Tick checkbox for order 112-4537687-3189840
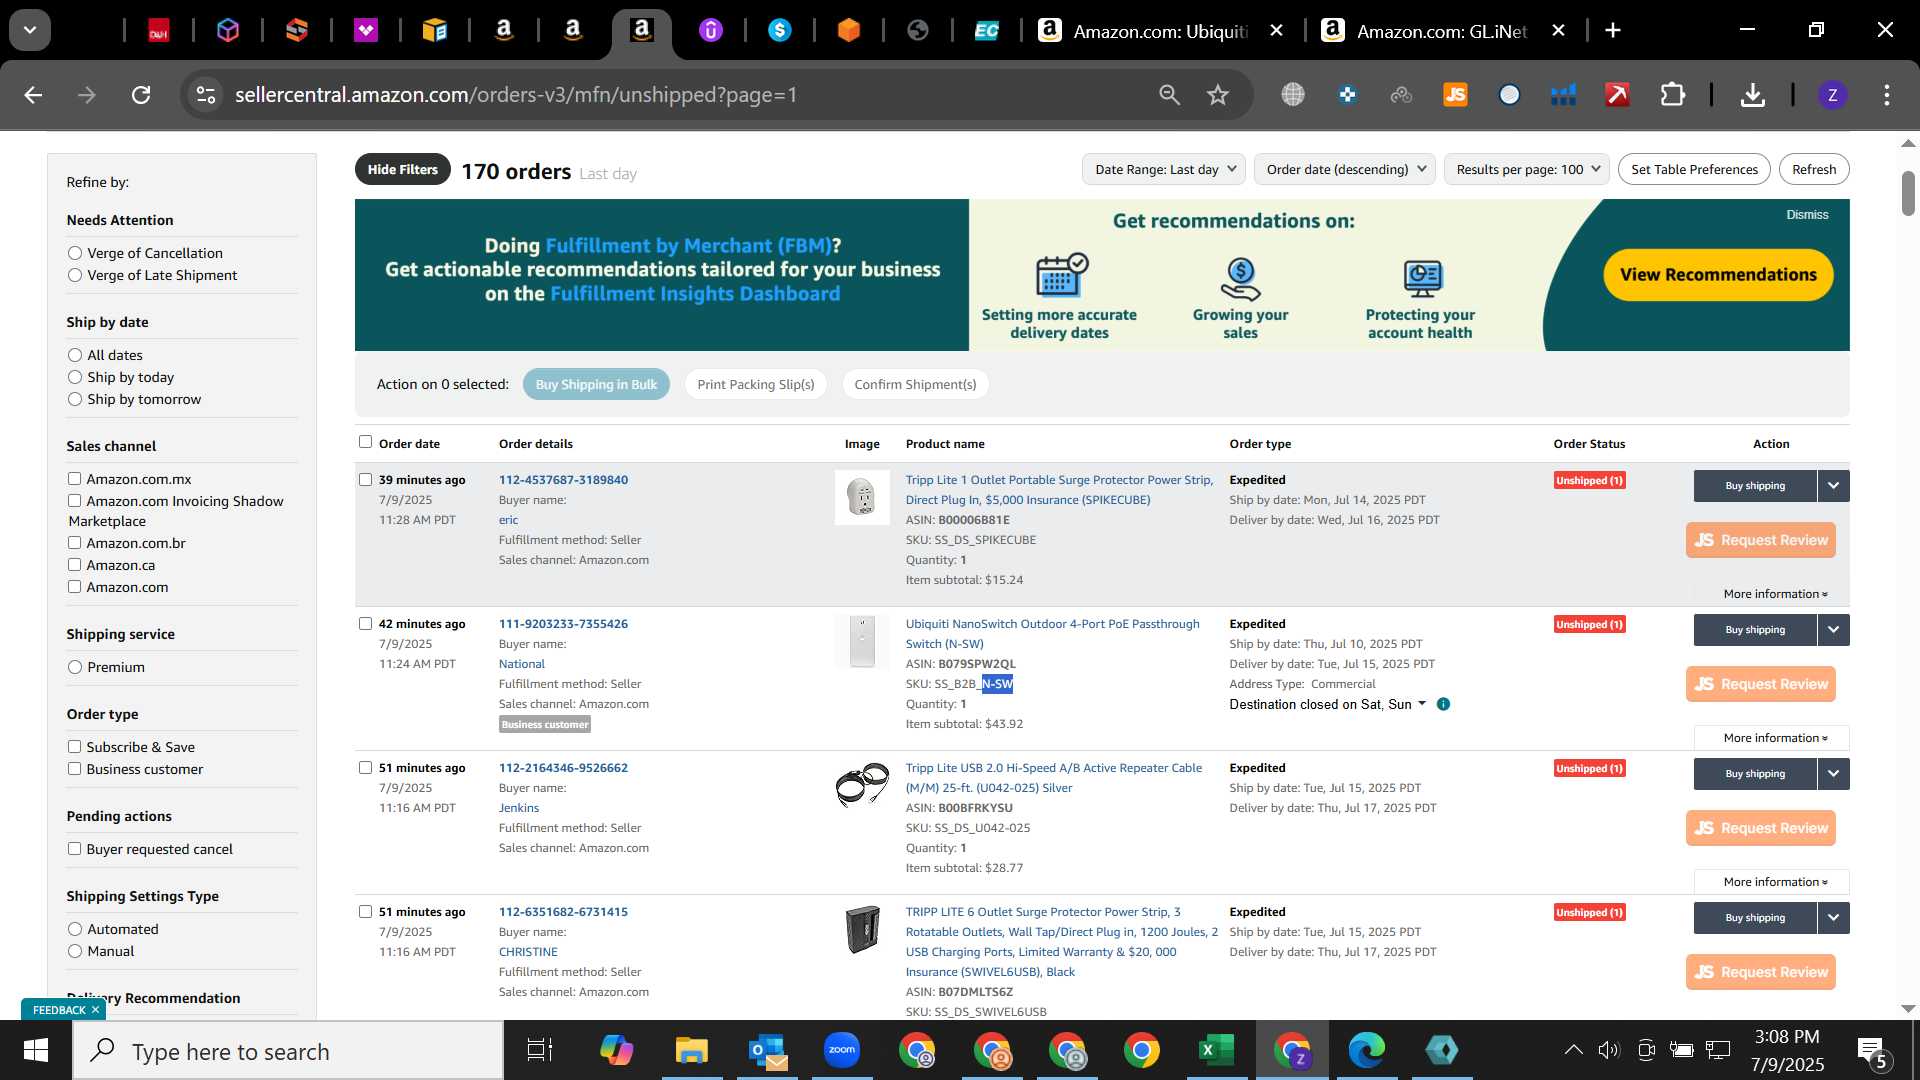 click(x=365, y=480)
